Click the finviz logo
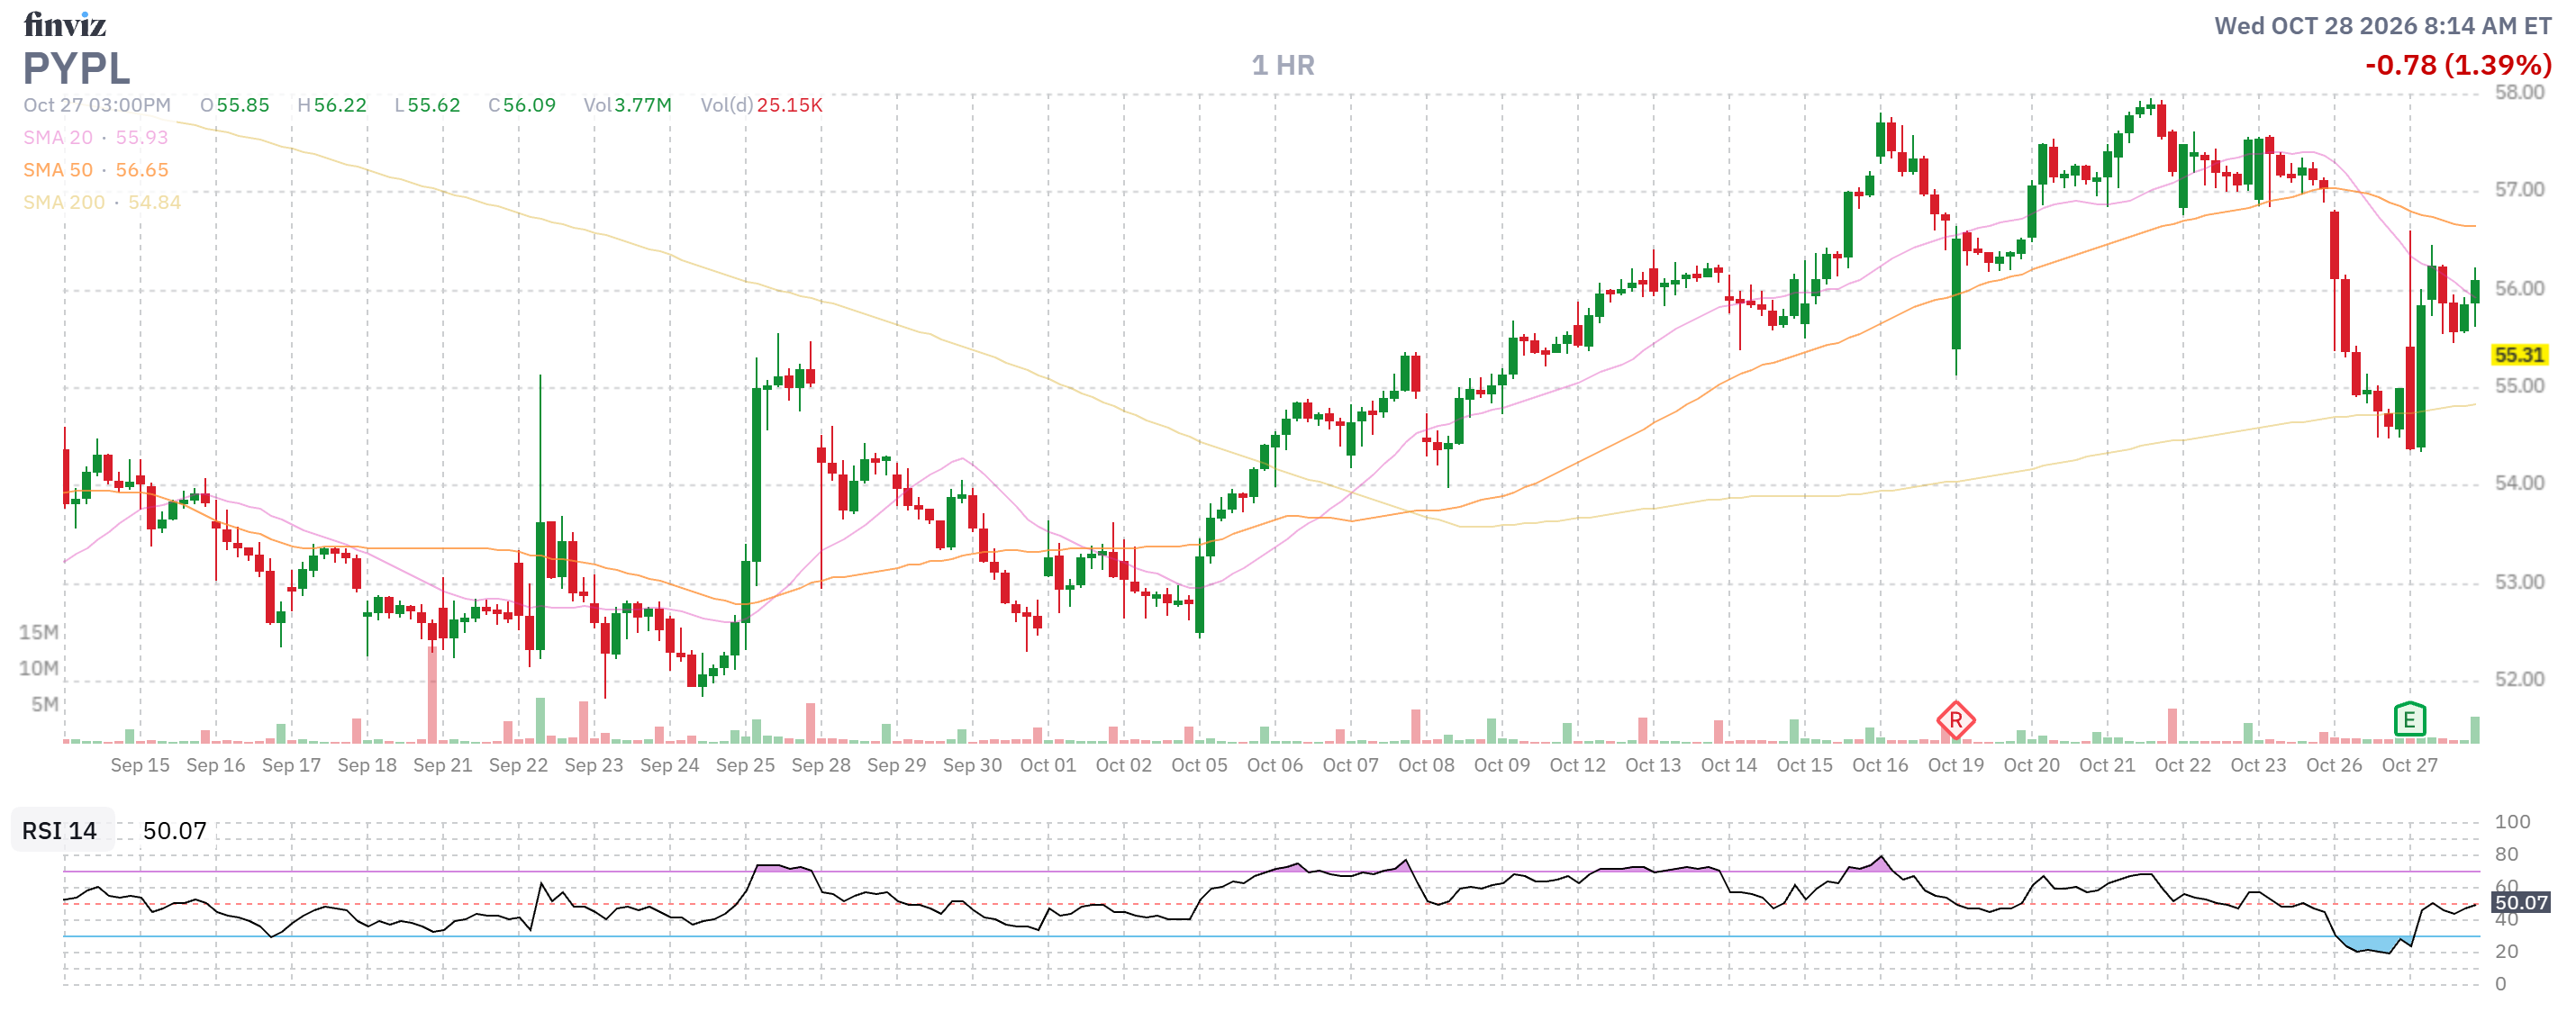Viewport: 2576px width, 1012px height. point(65,24)
